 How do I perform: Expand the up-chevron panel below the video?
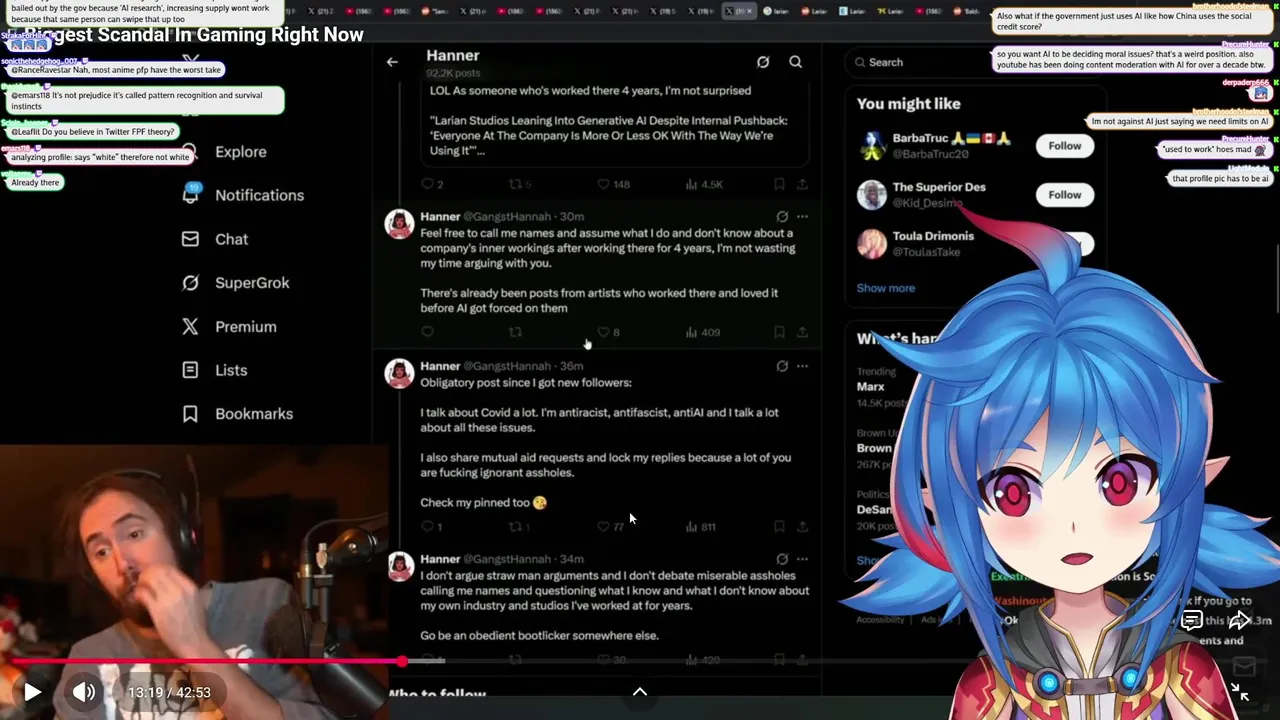(640, 691)
